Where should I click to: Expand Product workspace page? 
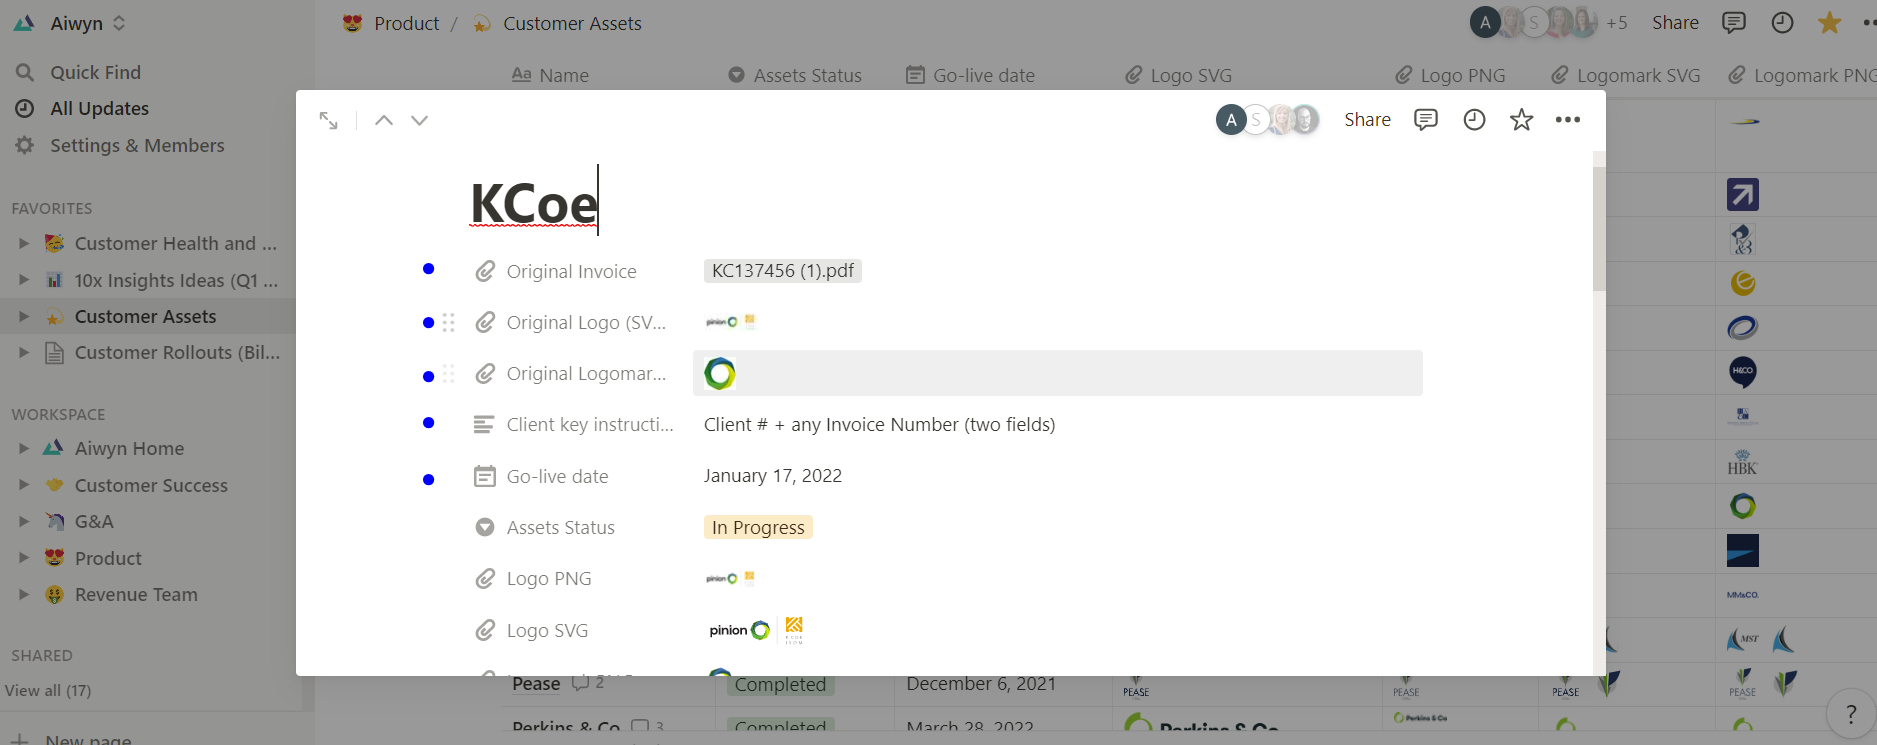pyautogui.click(x=24, y=558)
